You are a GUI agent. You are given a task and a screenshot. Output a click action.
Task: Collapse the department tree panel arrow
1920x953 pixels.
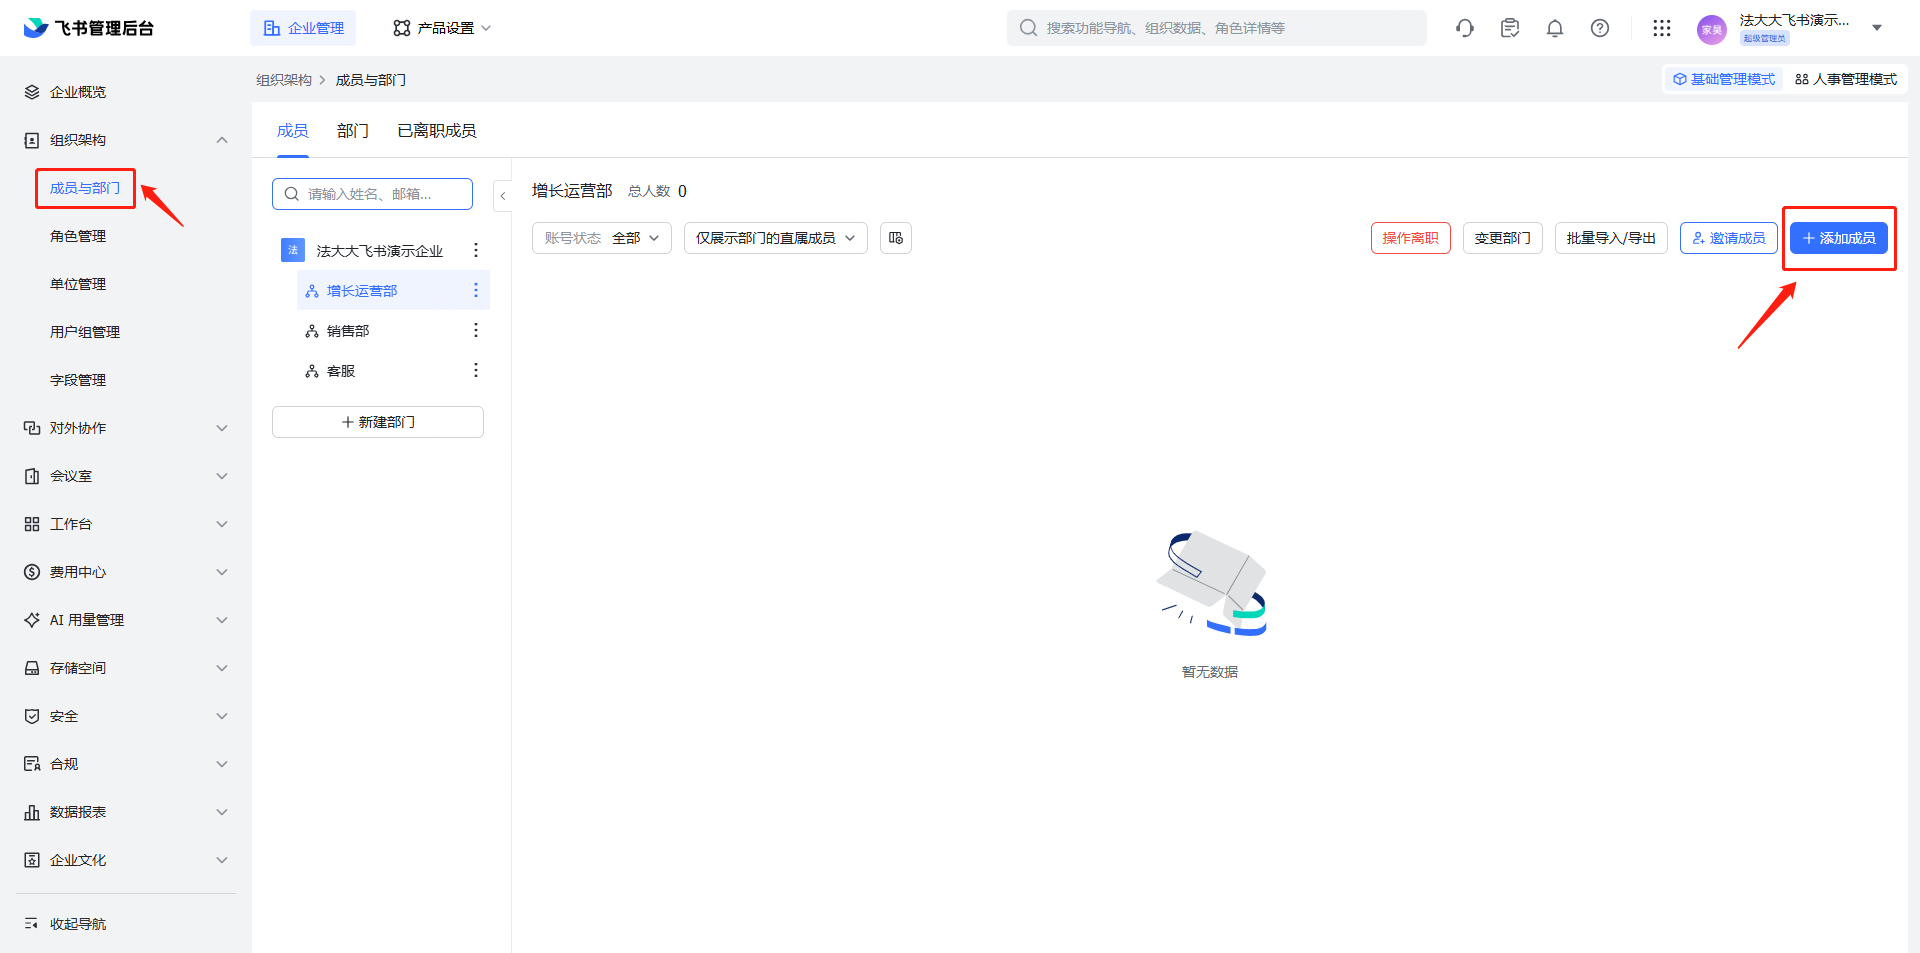point(503,196)
